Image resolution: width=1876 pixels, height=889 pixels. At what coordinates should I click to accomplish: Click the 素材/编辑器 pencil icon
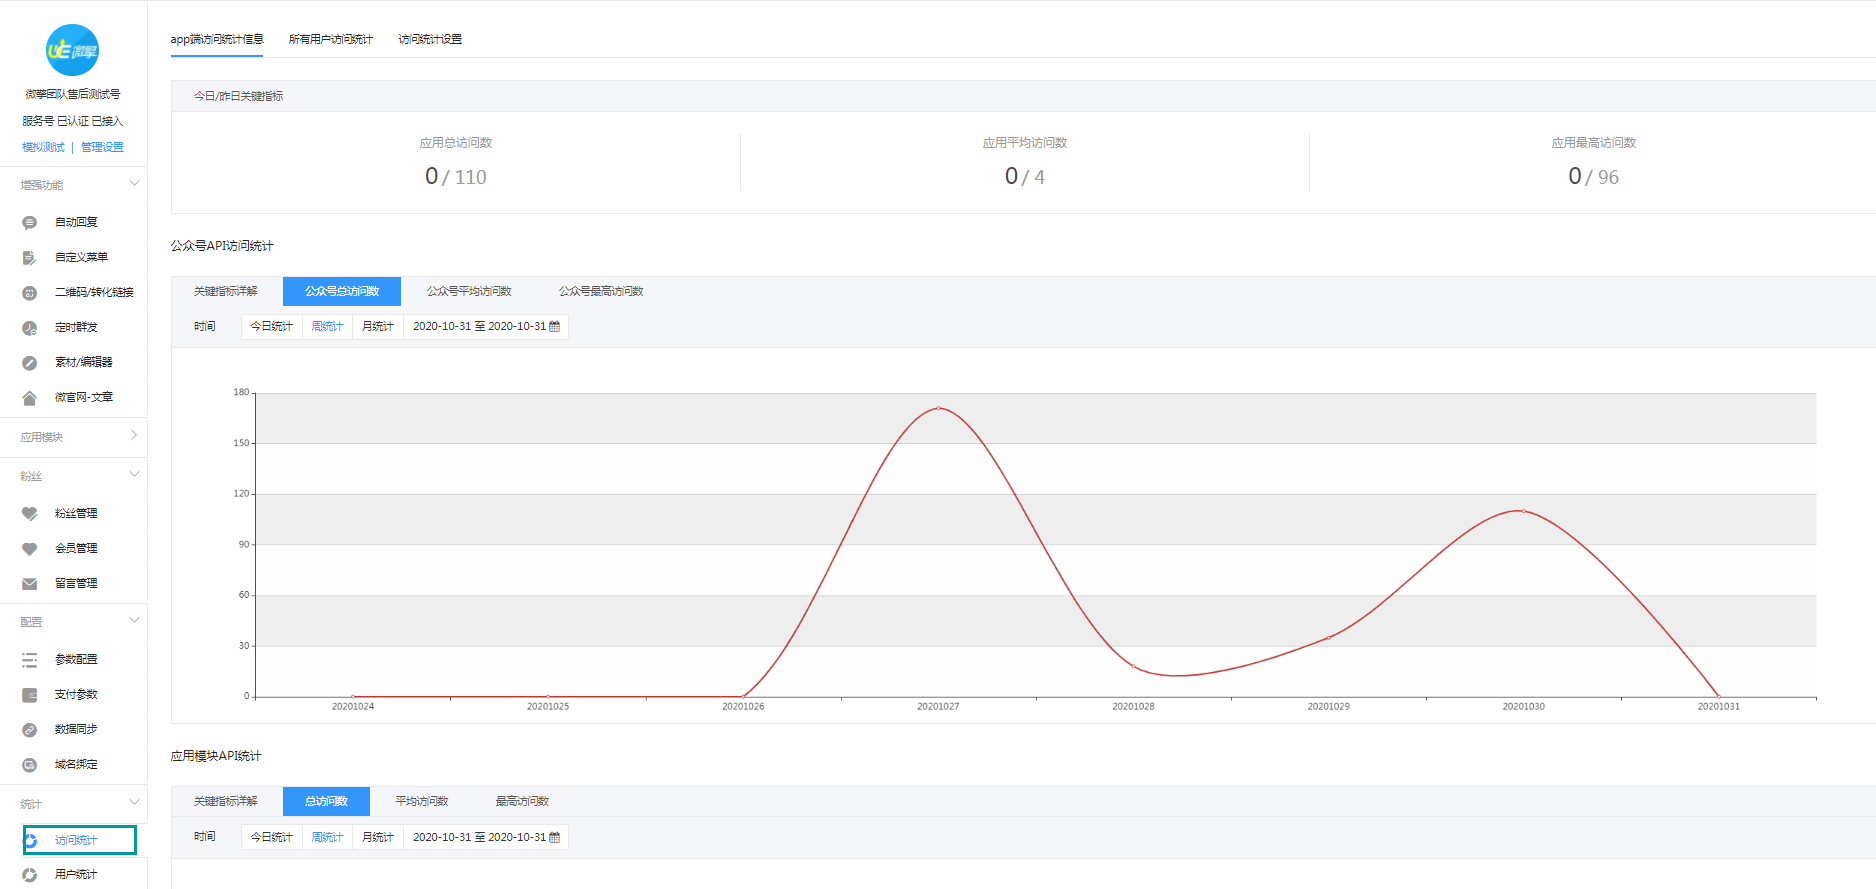[29, 363]
